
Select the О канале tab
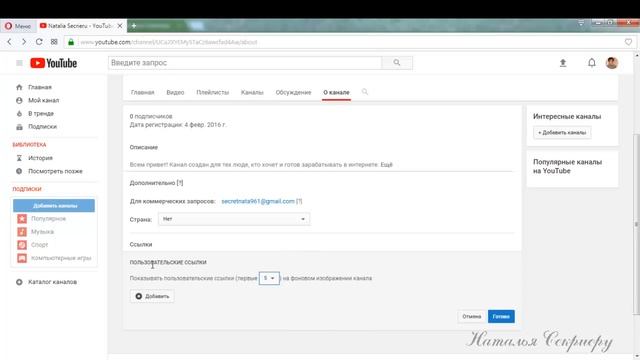pyautogui.click(x=336, y=92)
